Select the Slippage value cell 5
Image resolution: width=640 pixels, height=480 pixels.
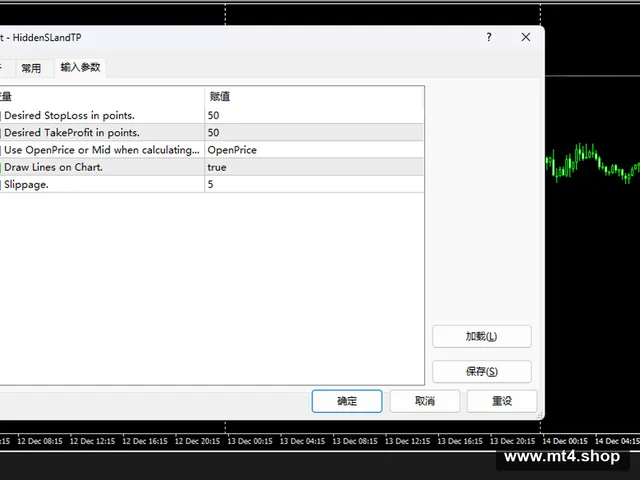tap(313, 184)
